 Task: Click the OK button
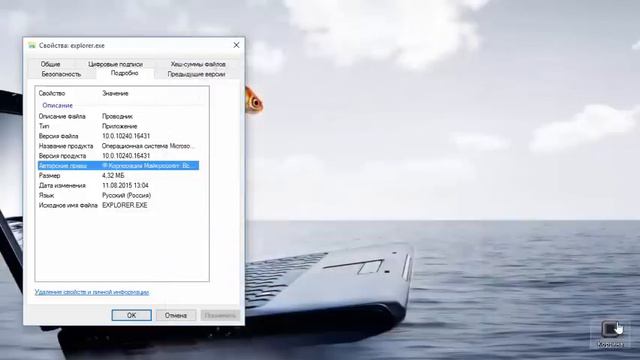pyautogui.click(x=131, y=315)
